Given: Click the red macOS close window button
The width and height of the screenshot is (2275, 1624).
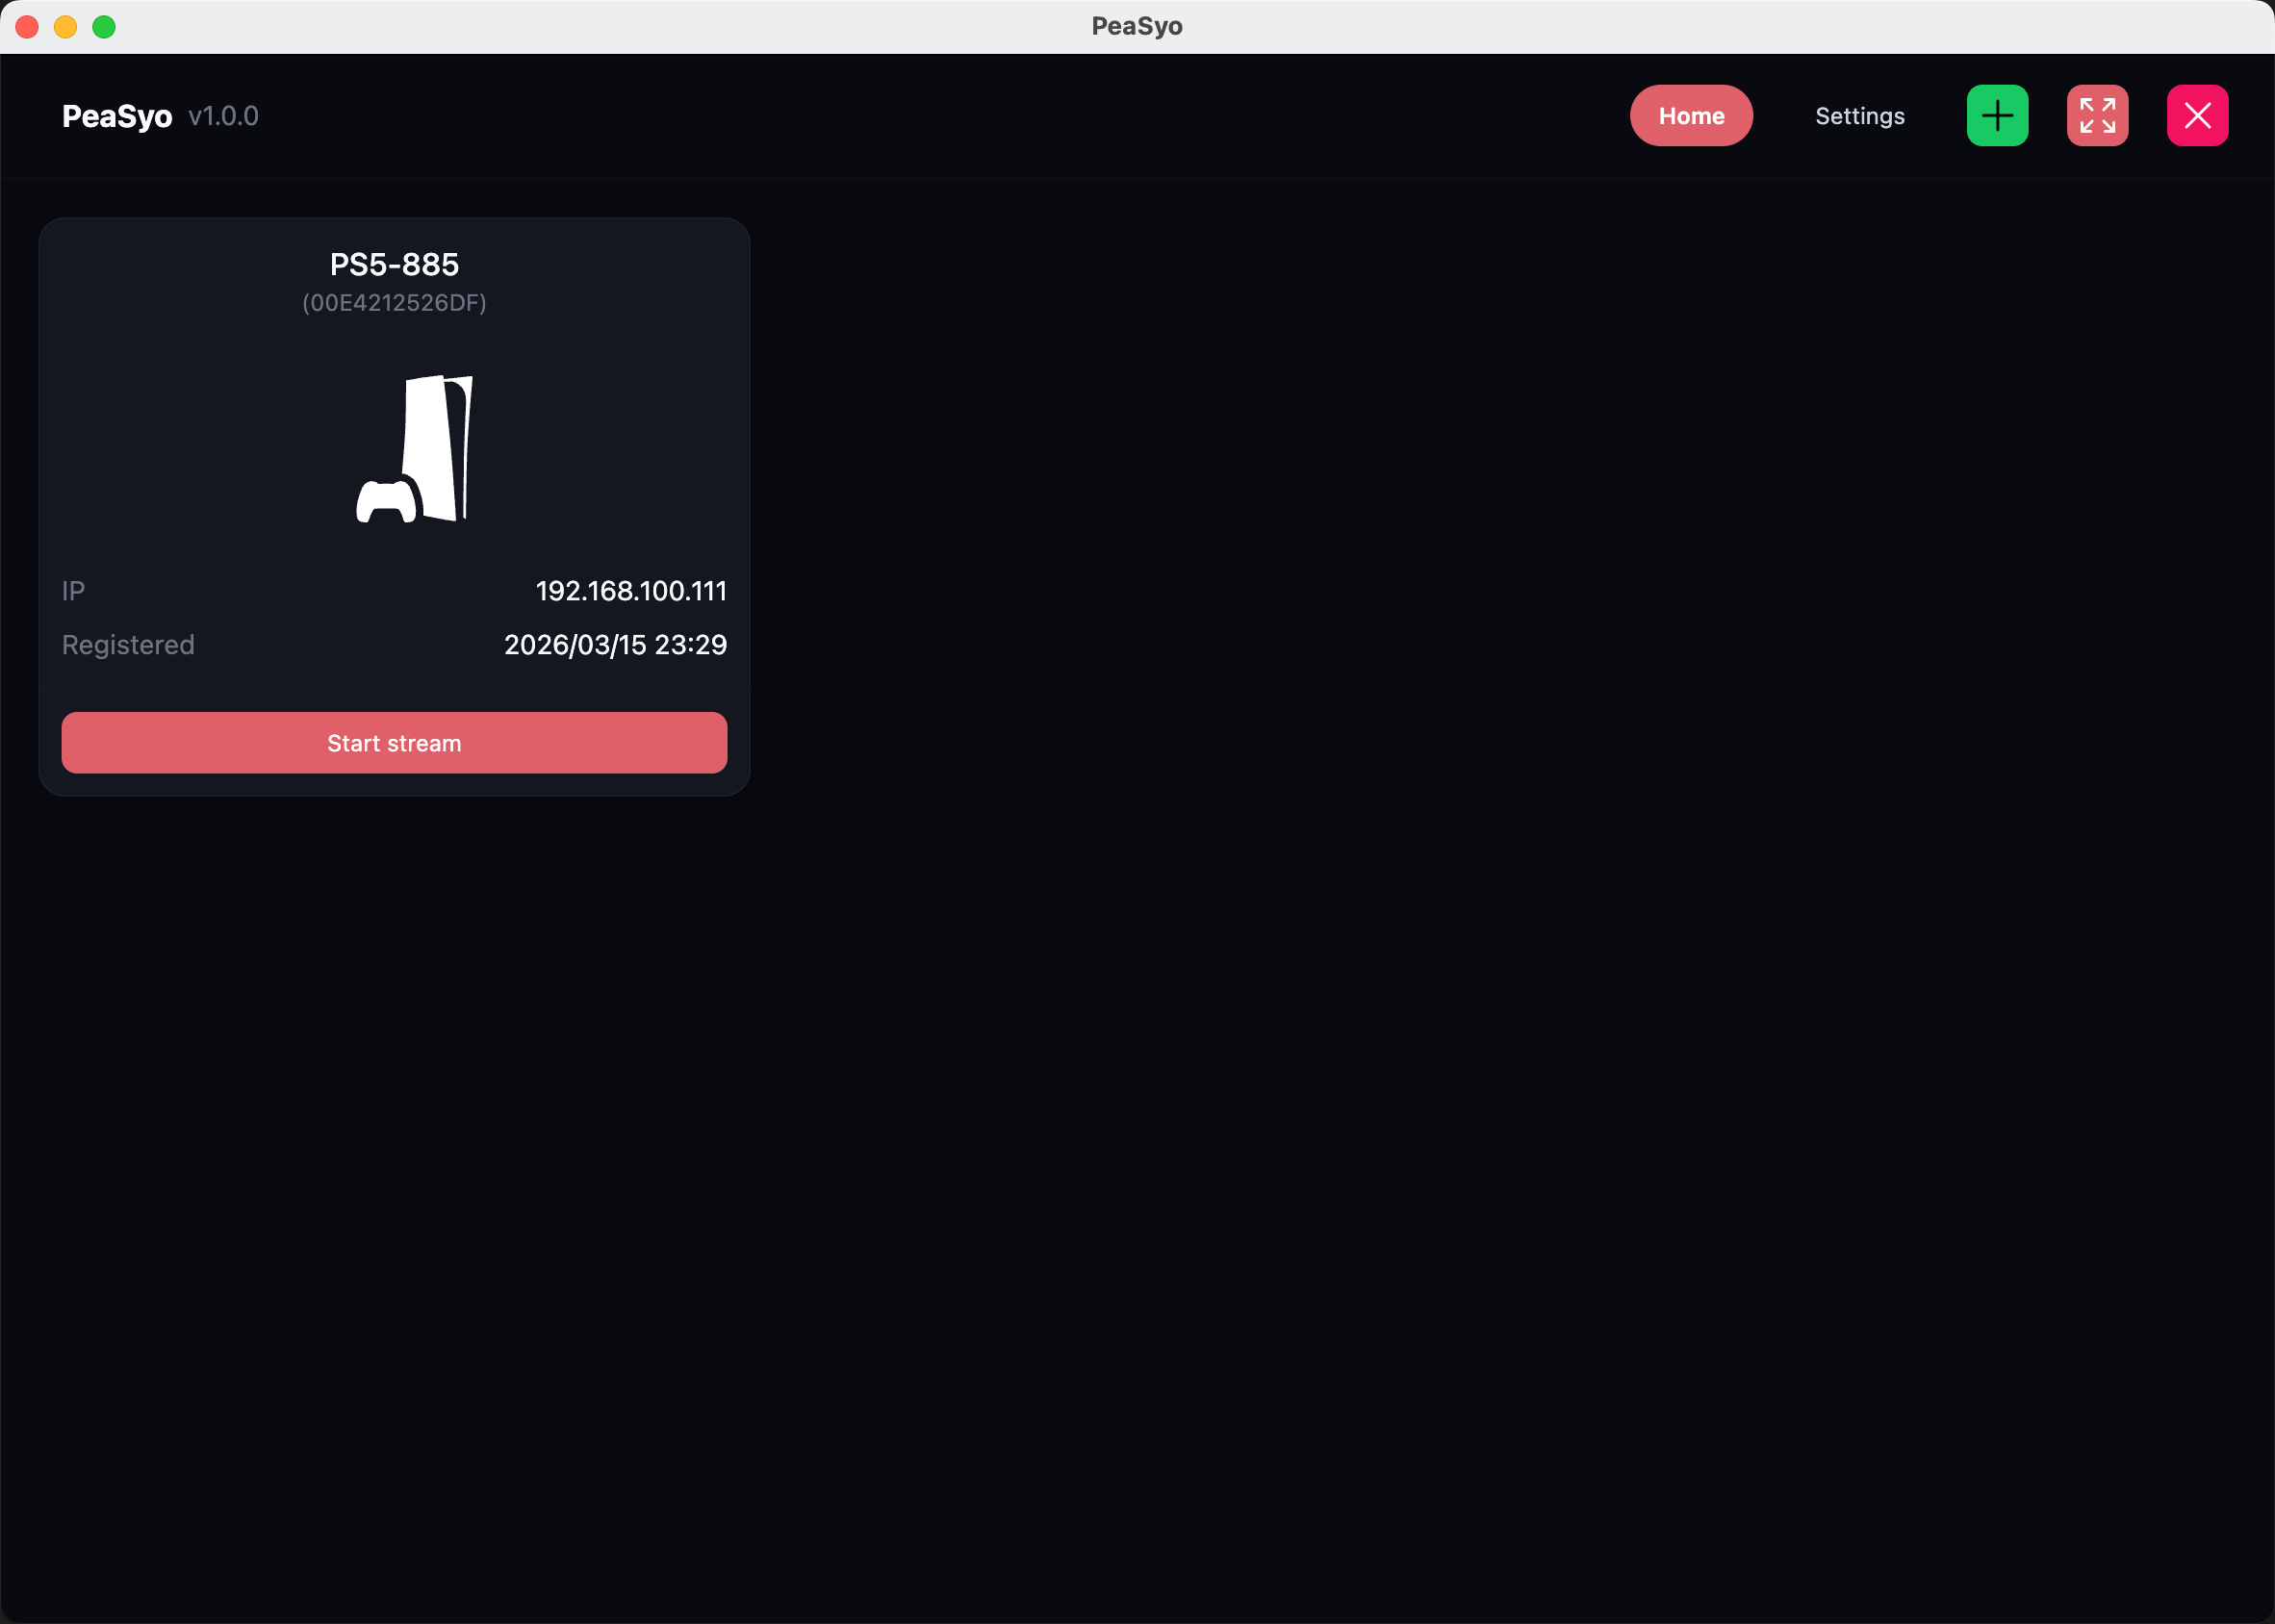Looking at the screenshot, I should point(27,27).
